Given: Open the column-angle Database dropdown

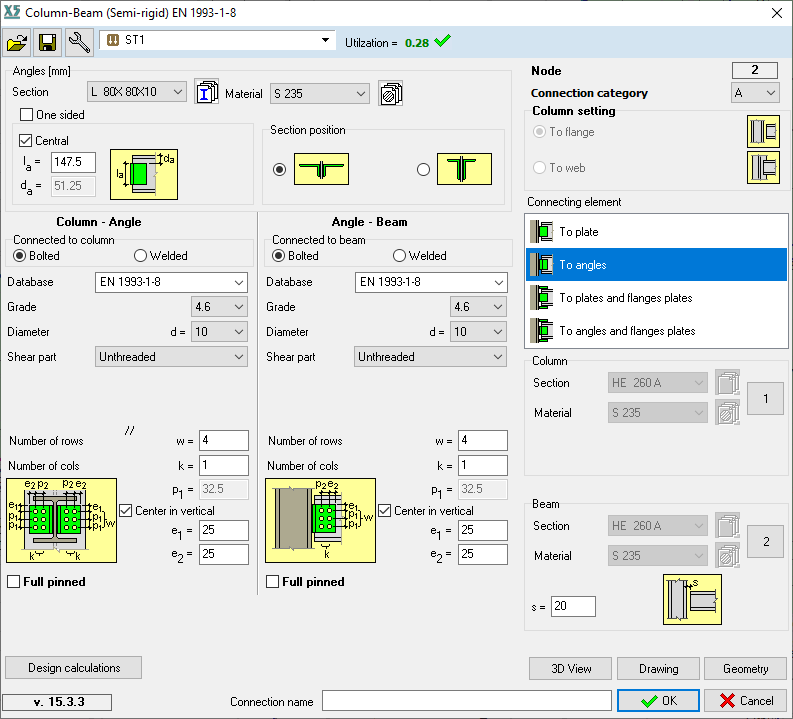Looking at the screenshot, I should (x=171, y=282).
